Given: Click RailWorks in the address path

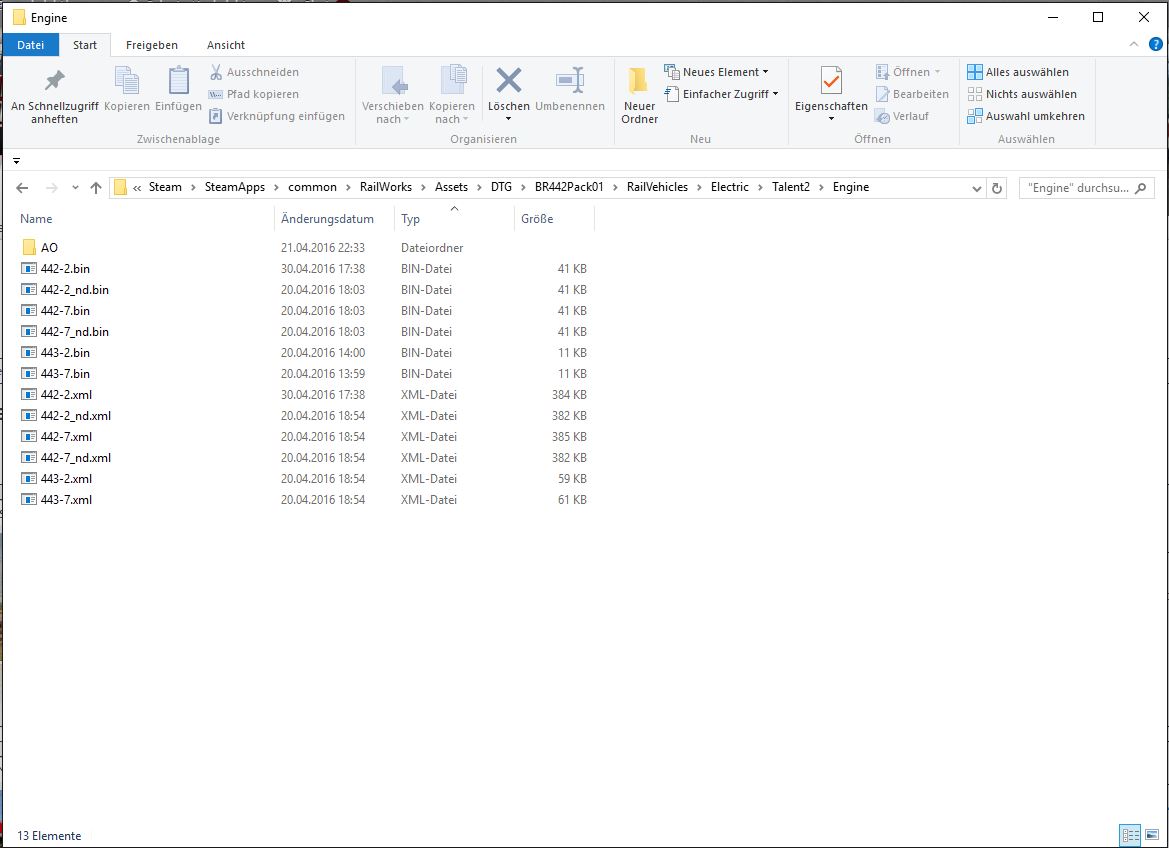Looking at the screenshot, I should click(x=385, y=187).
